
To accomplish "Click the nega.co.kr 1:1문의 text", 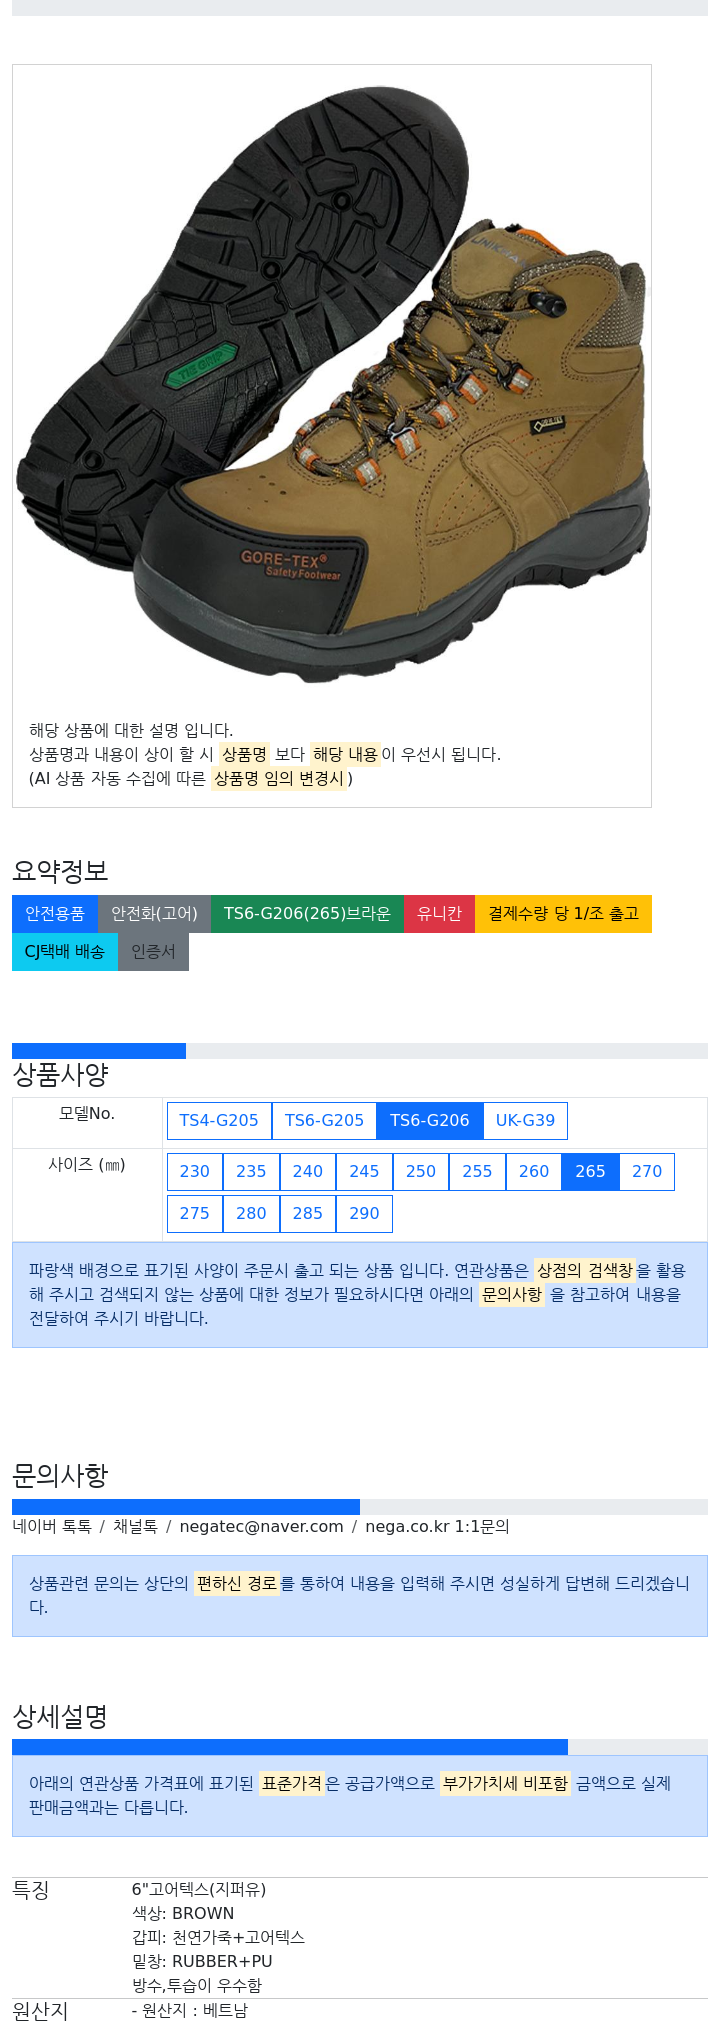I will point(437,1527).
